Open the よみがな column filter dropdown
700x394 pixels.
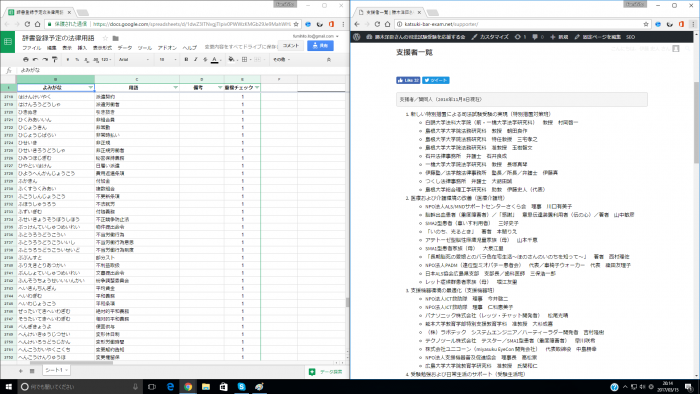point(91,87)
